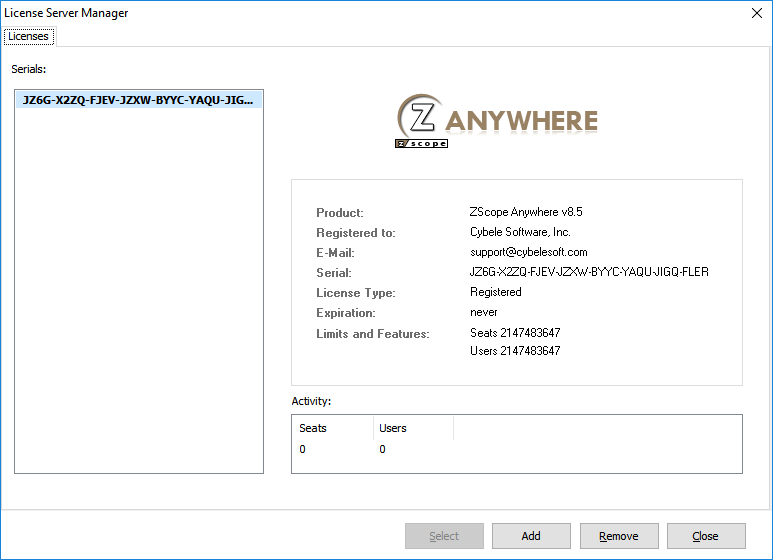
Task: Click the Close button
Action: pos(706,536)
